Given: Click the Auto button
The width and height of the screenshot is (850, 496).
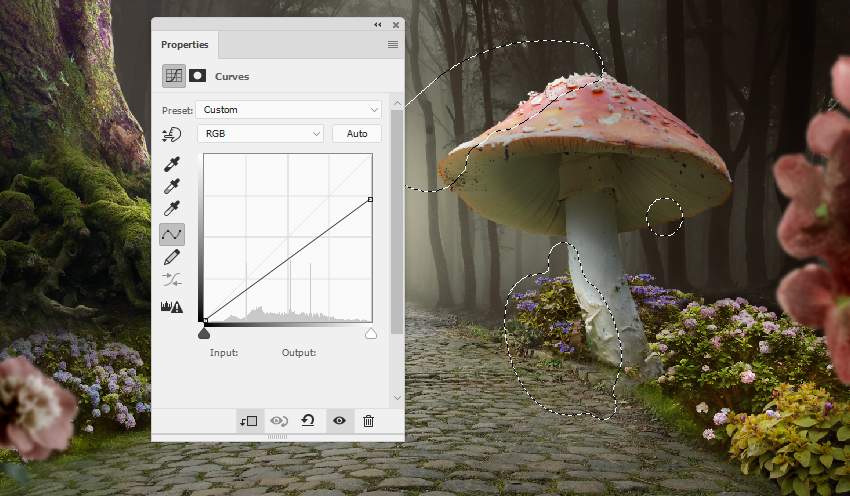Looking at the screenshot, I should tap(357, 133).
